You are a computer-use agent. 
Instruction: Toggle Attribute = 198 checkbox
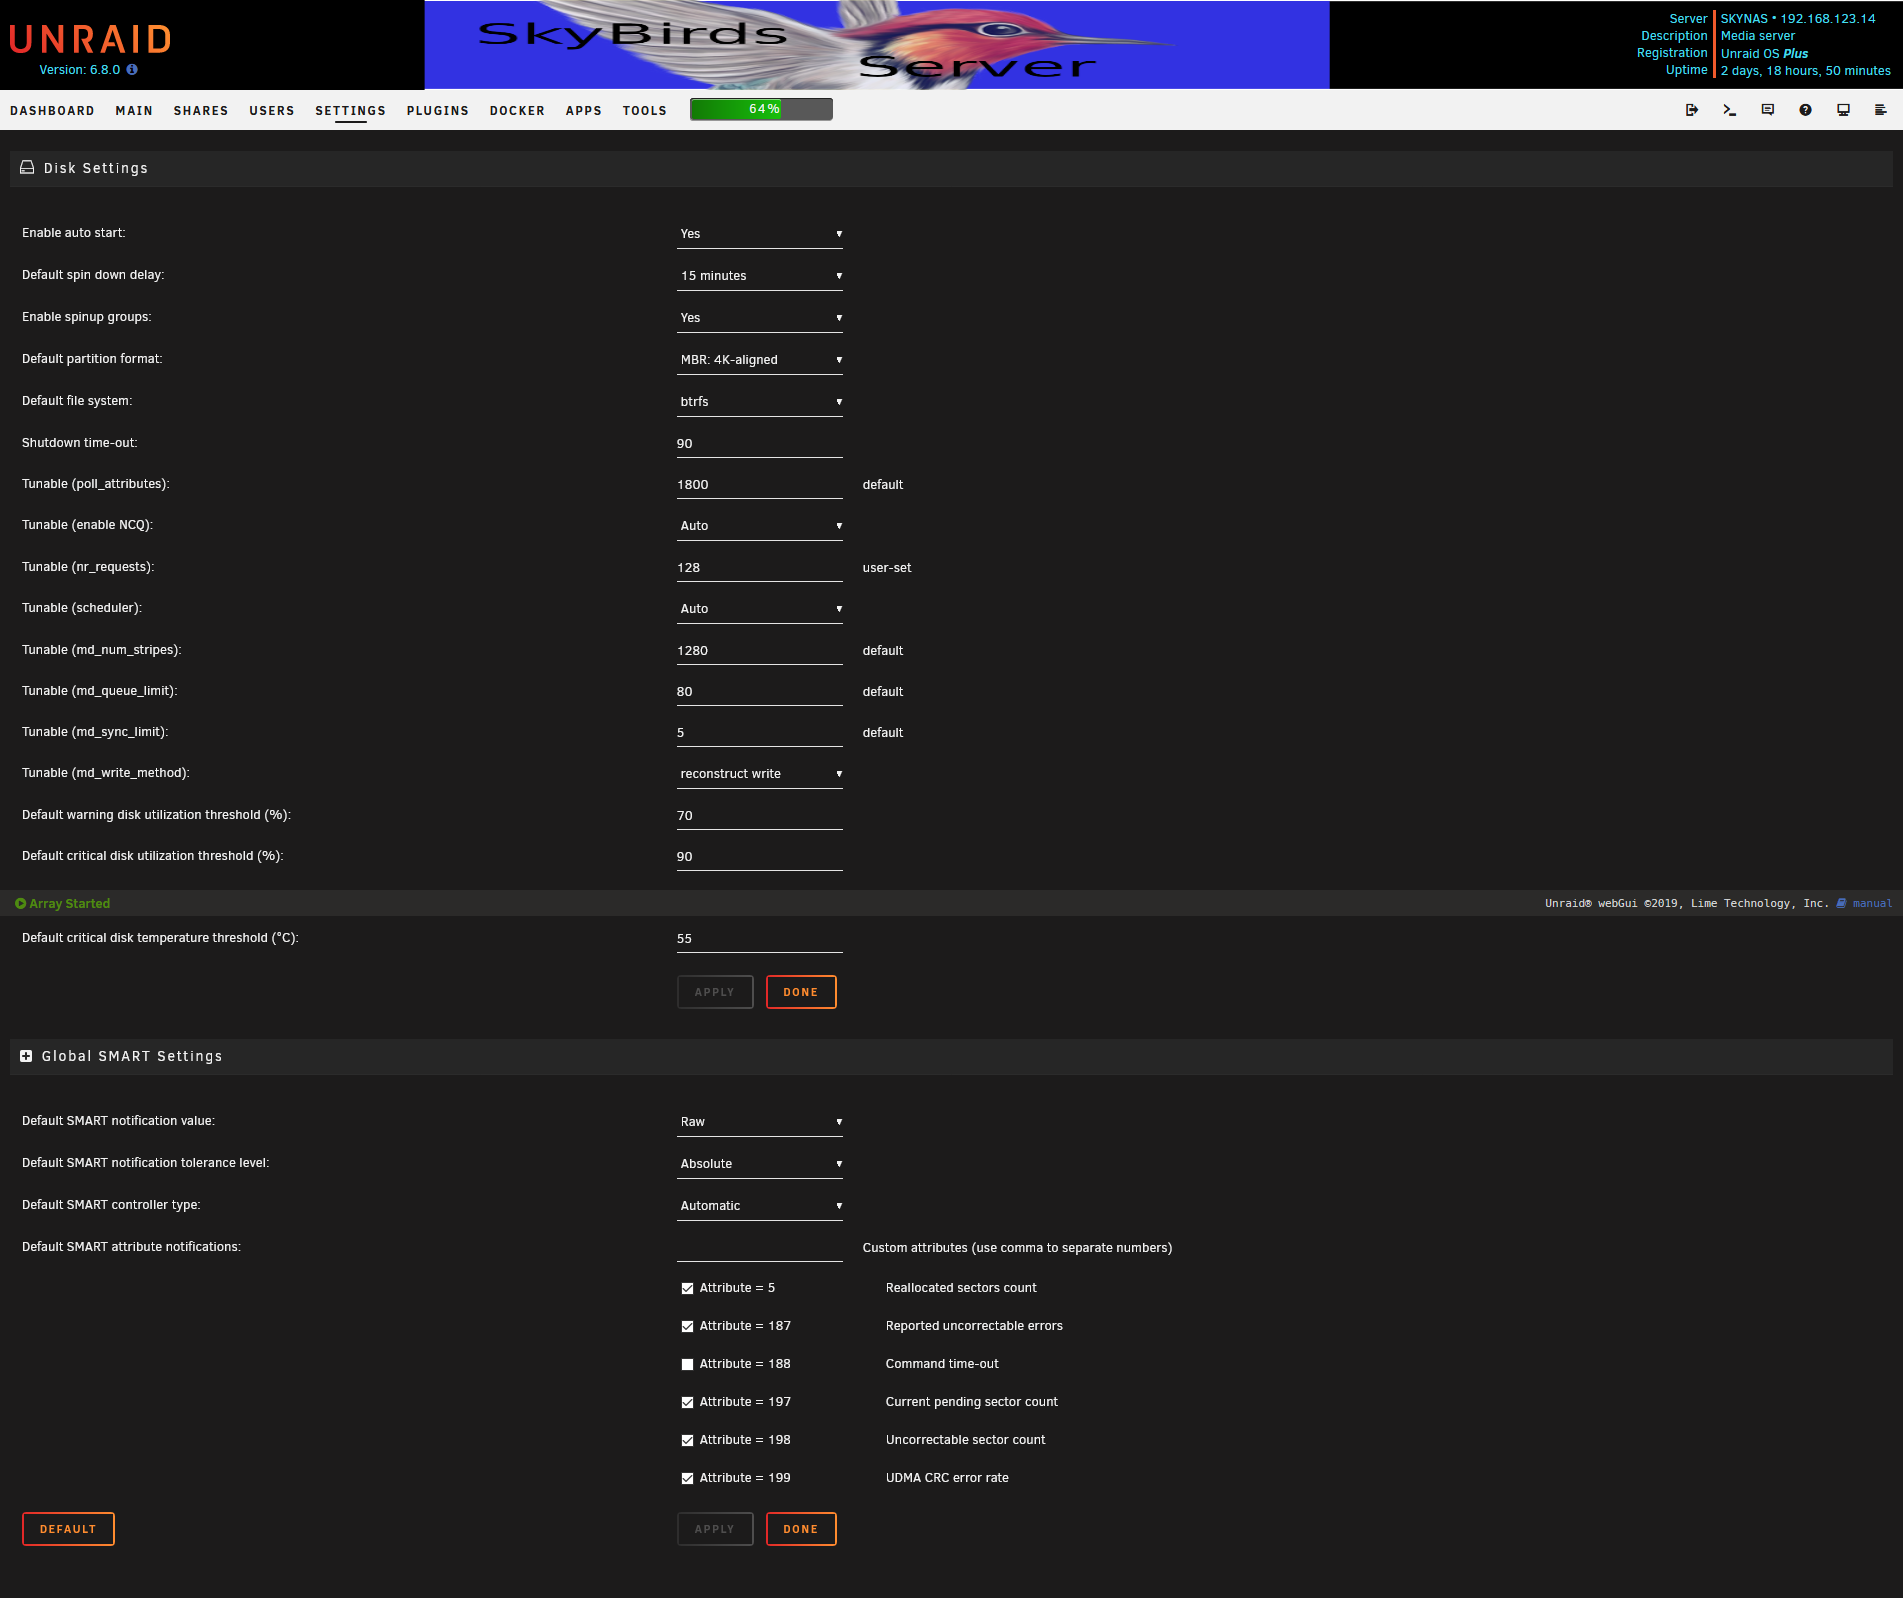click(x=687, y=1441)
